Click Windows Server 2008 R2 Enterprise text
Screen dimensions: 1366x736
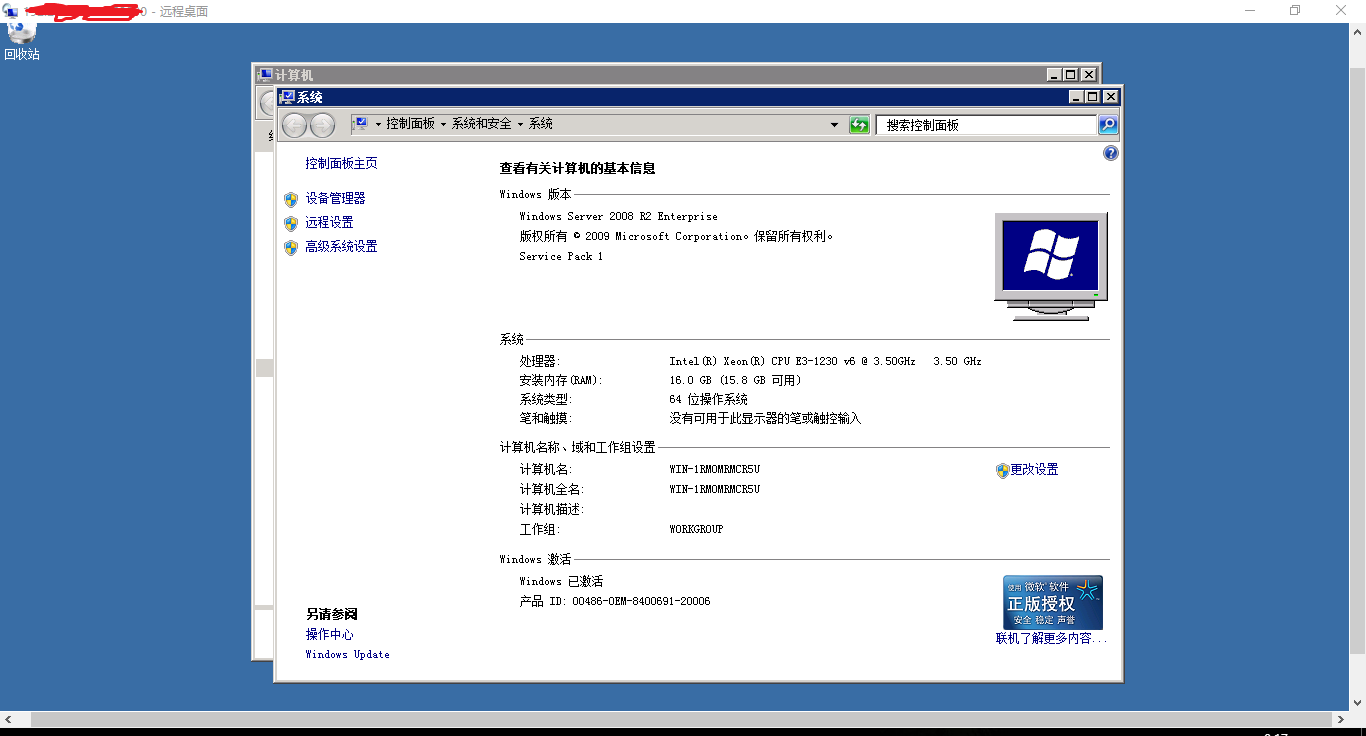tap(618, 217)
